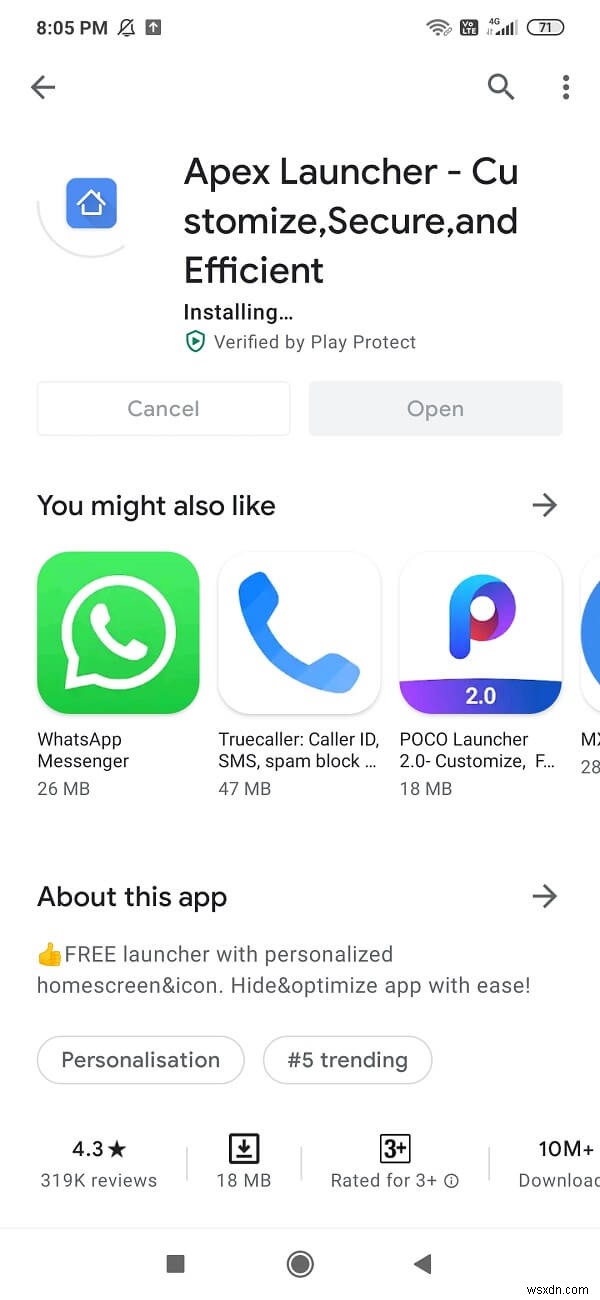Open the WhatsApp Messenger app icon

pos(118,633)
